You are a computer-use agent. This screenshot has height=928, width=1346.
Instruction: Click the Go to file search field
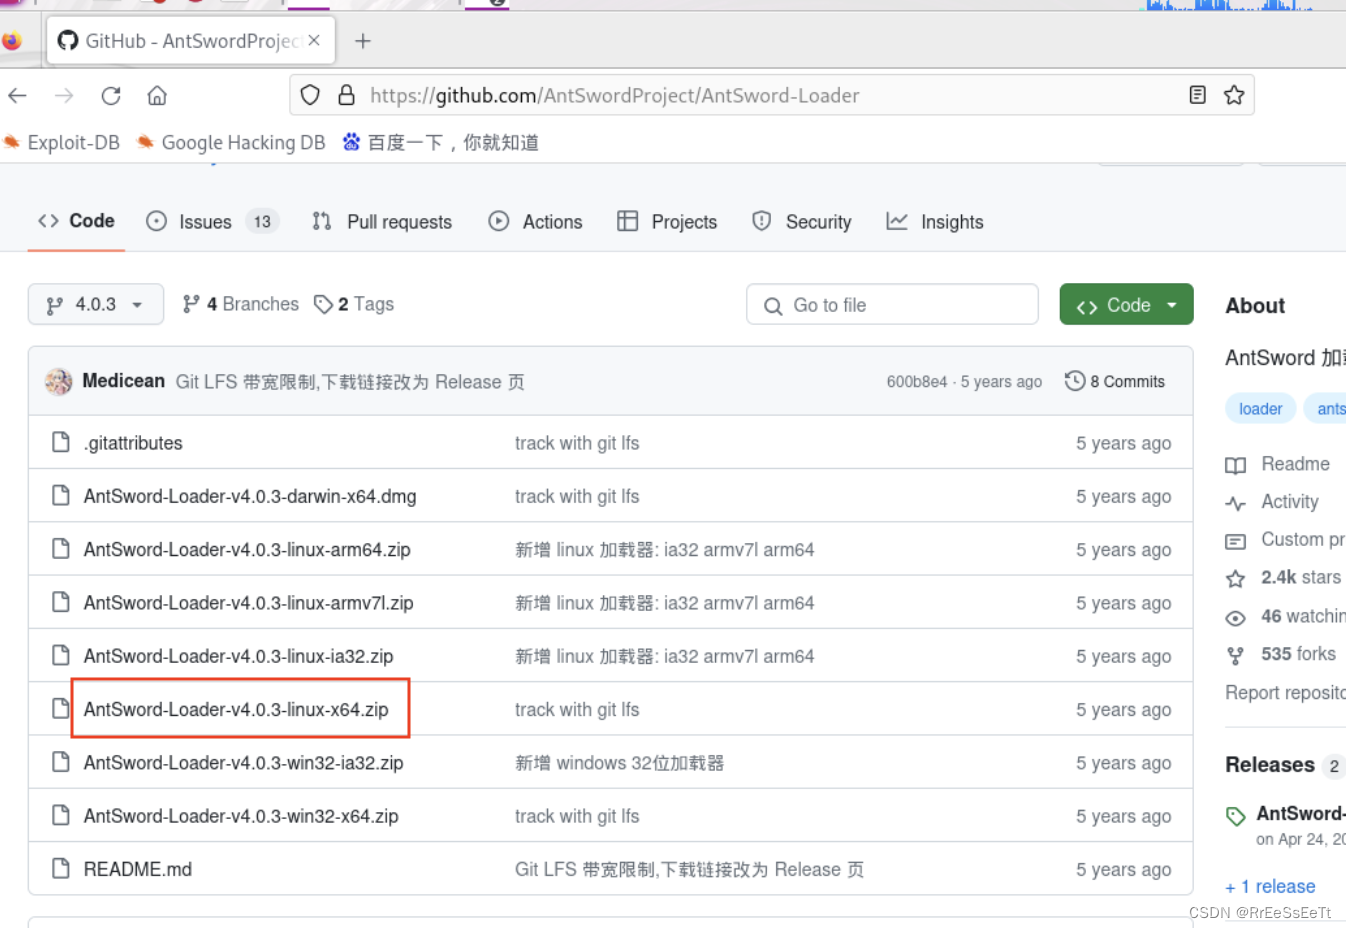point(891,304)
